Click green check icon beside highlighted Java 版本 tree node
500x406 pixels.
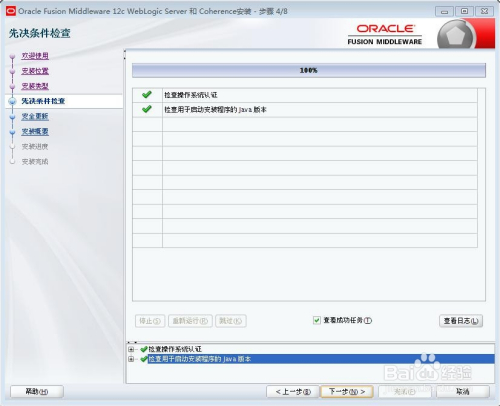[144, 359]
